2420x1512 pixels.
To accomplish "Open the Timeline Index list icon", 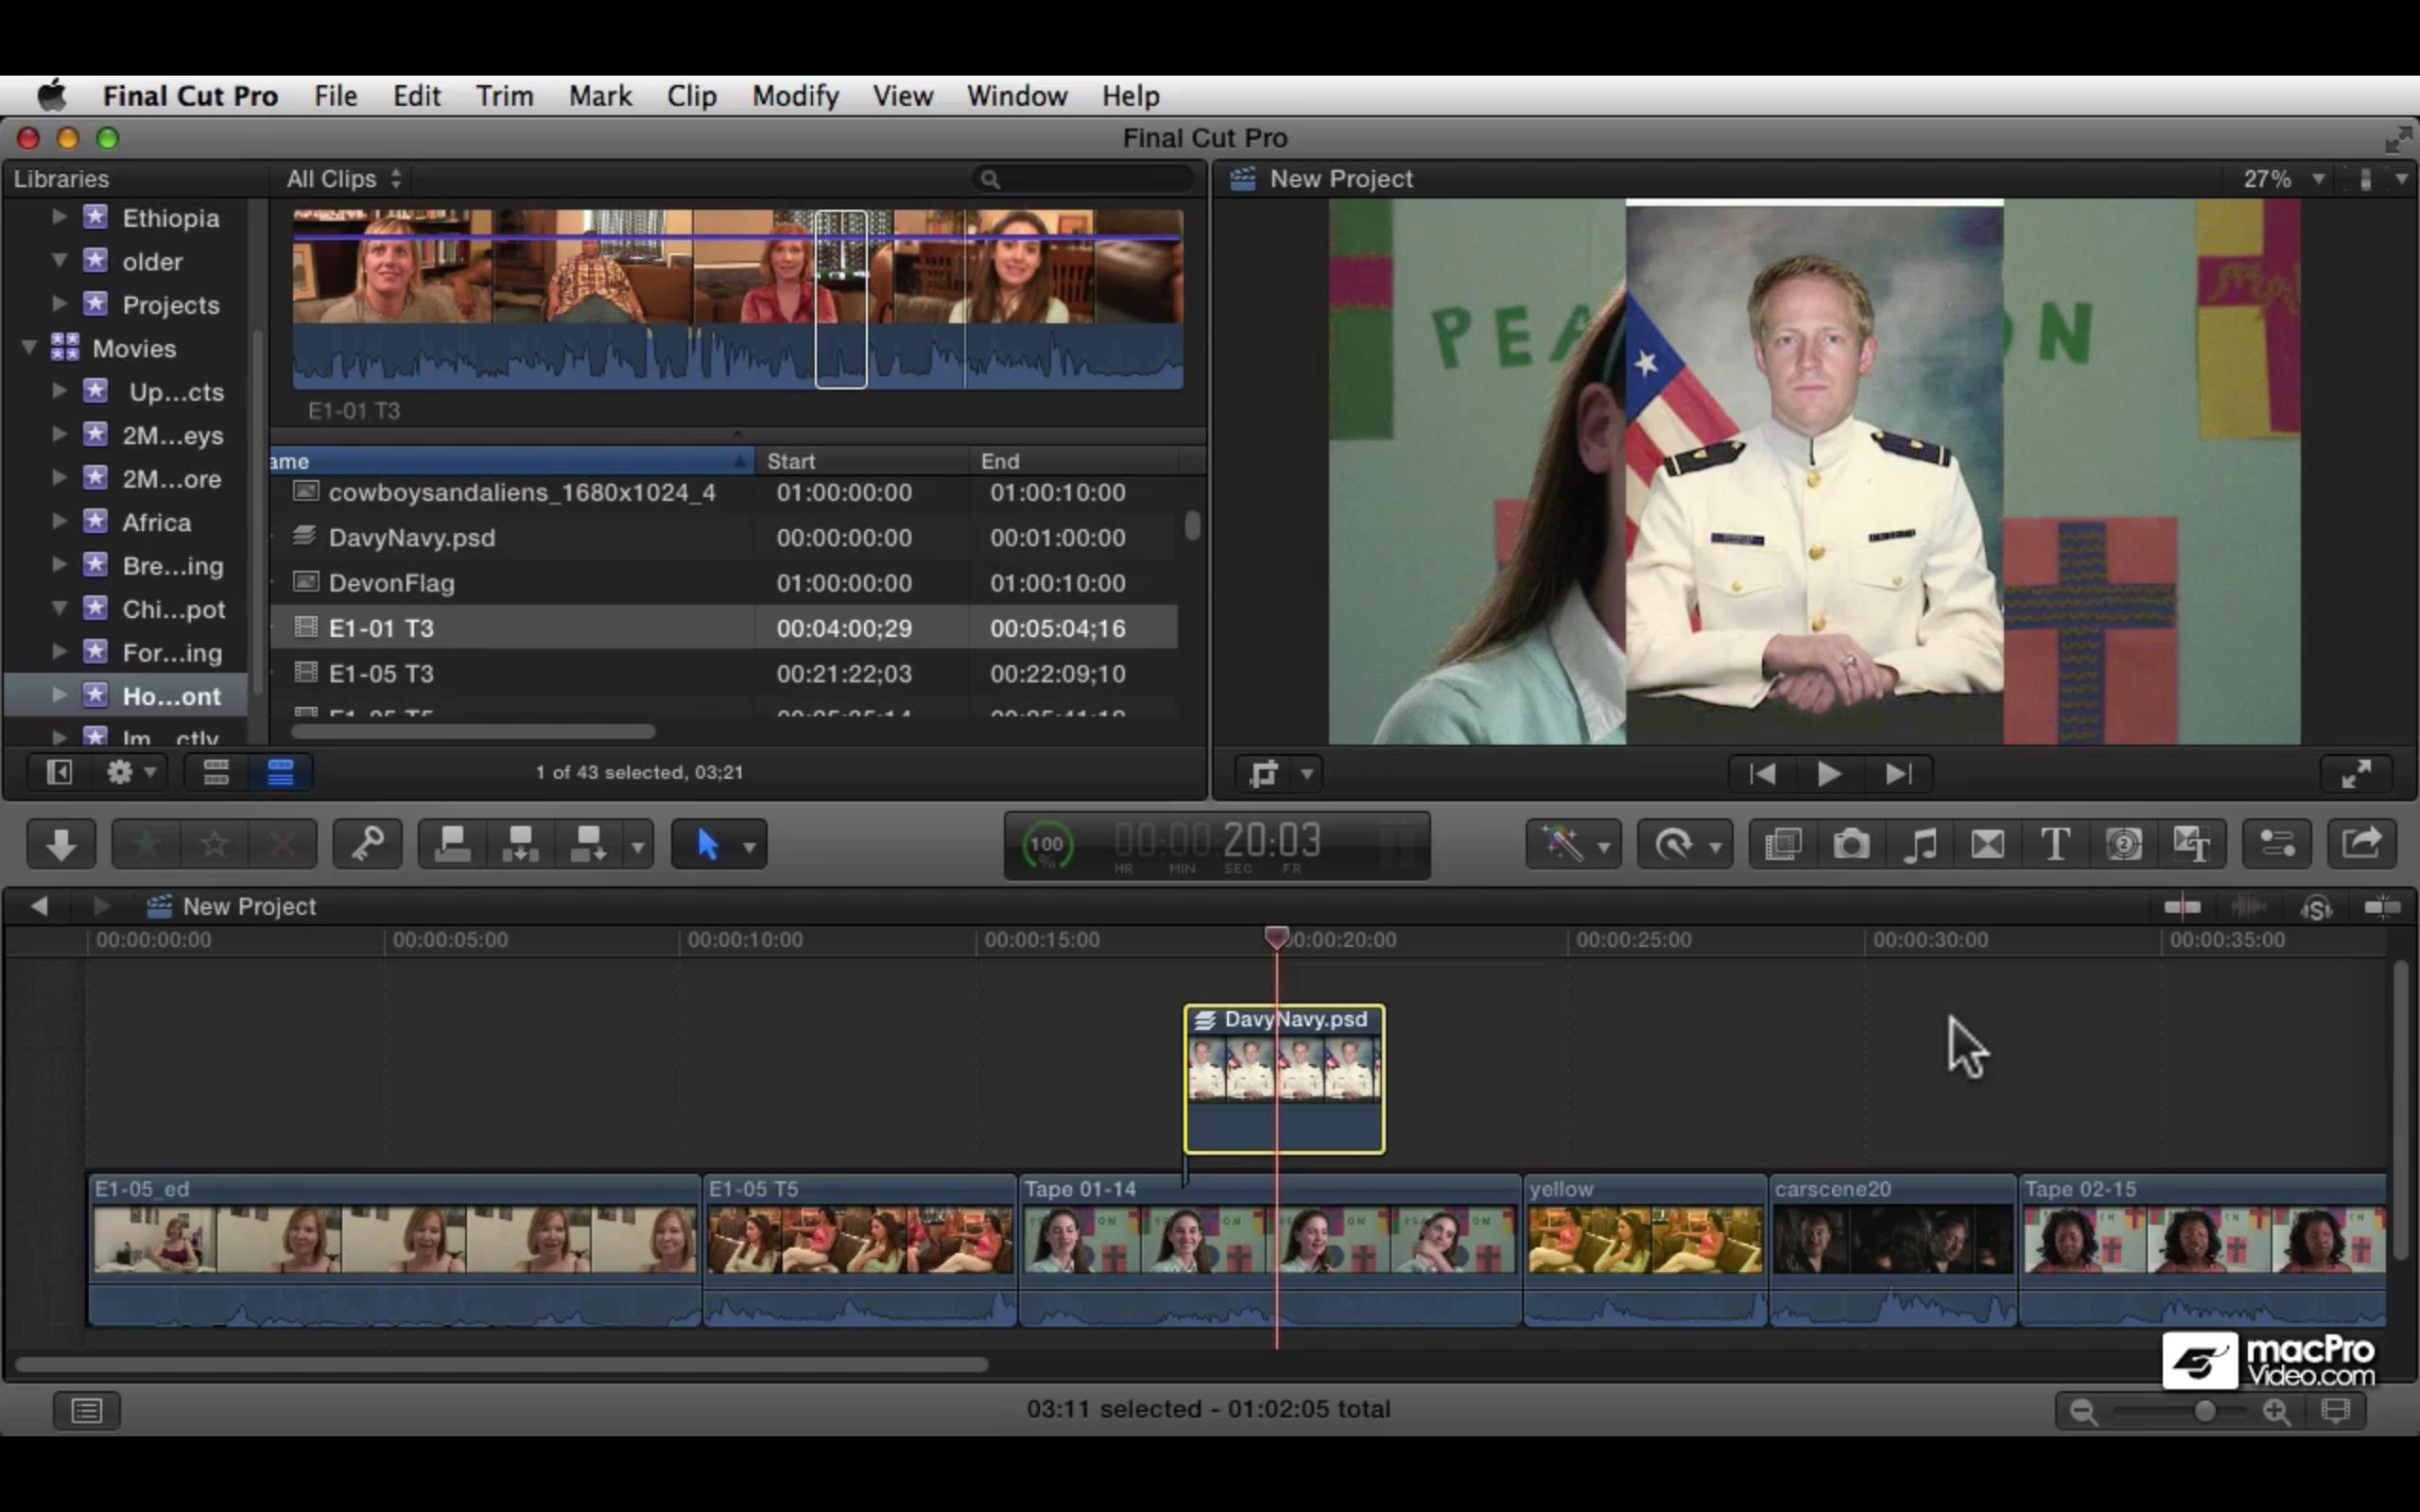I will click(87, 1410).
